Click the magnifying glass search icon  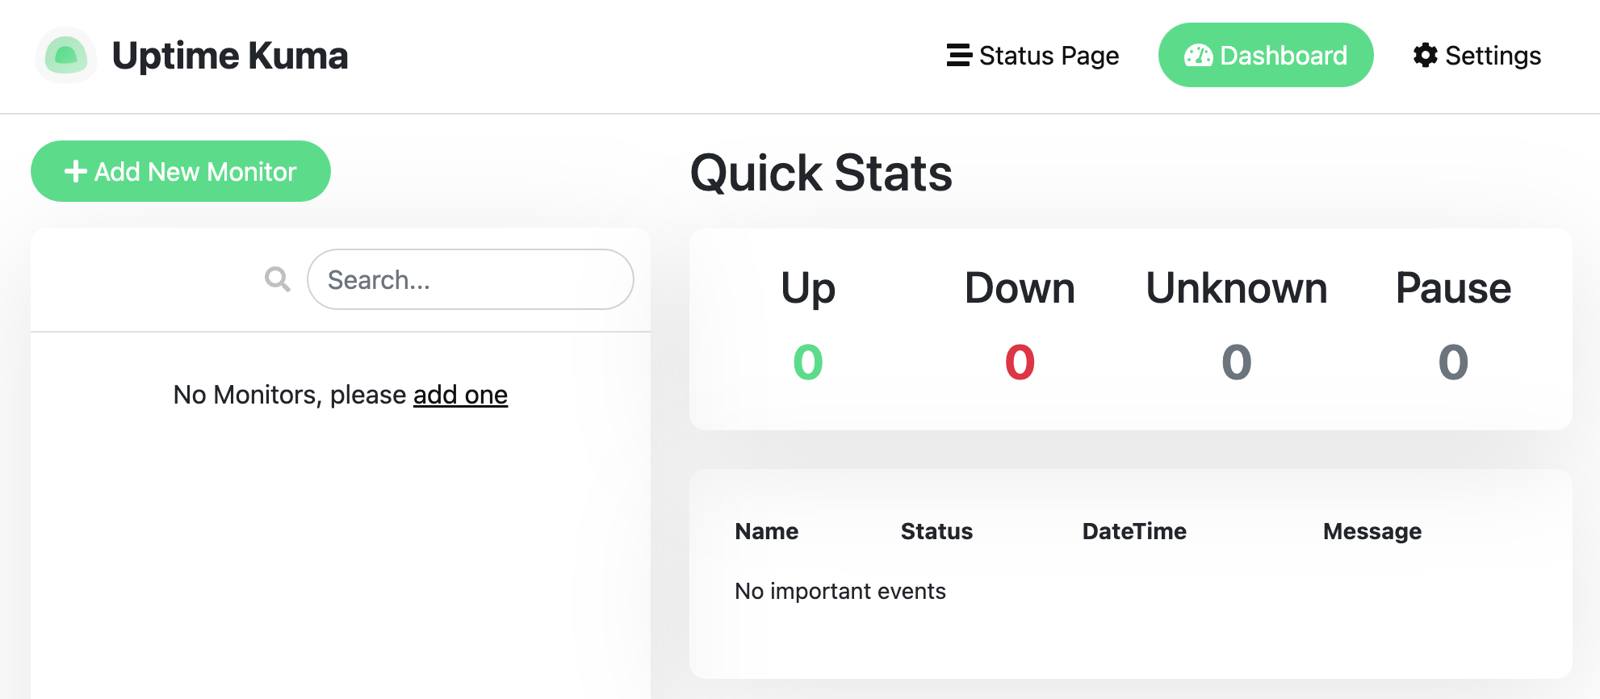point(277,279)
